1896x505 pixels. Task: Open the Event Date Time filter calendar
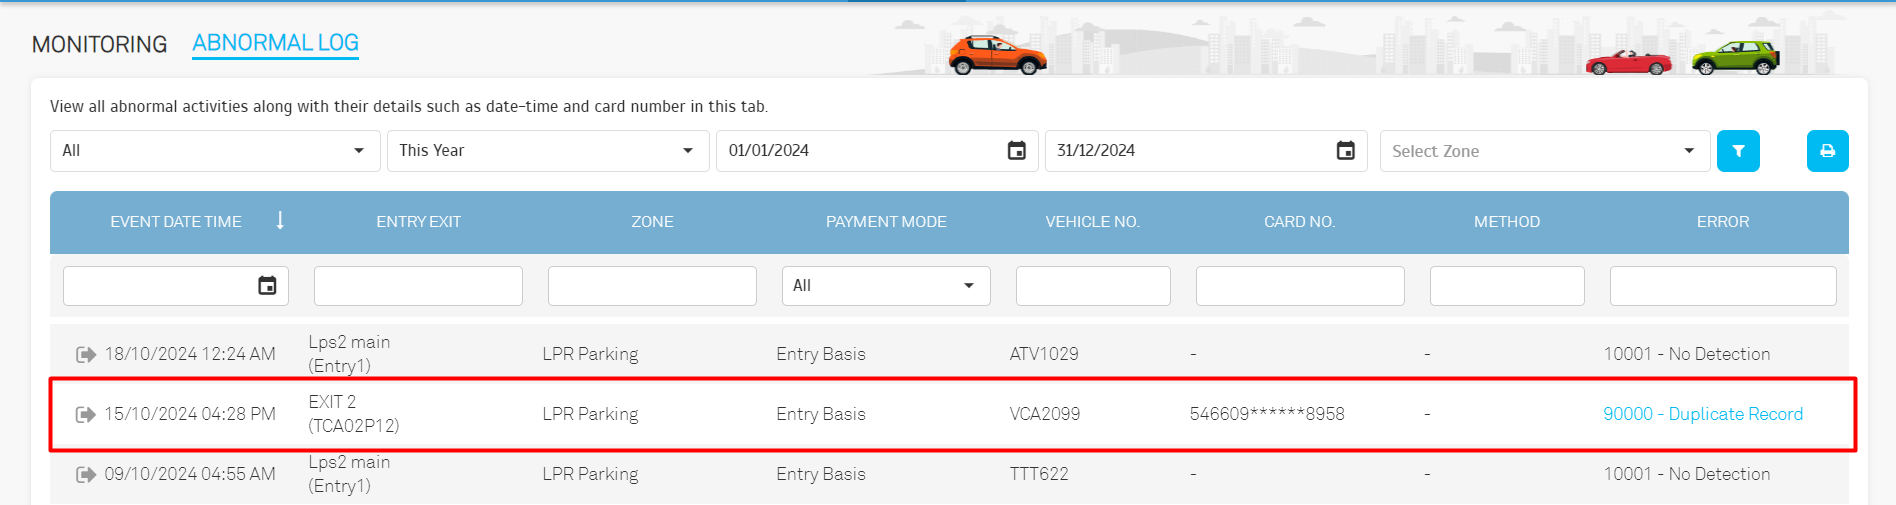(267, 286)
